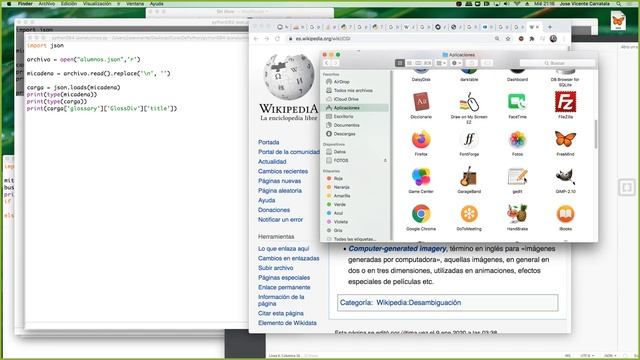640x360 pixels.
Task: Open the Ventana menu
Action: 135,3
